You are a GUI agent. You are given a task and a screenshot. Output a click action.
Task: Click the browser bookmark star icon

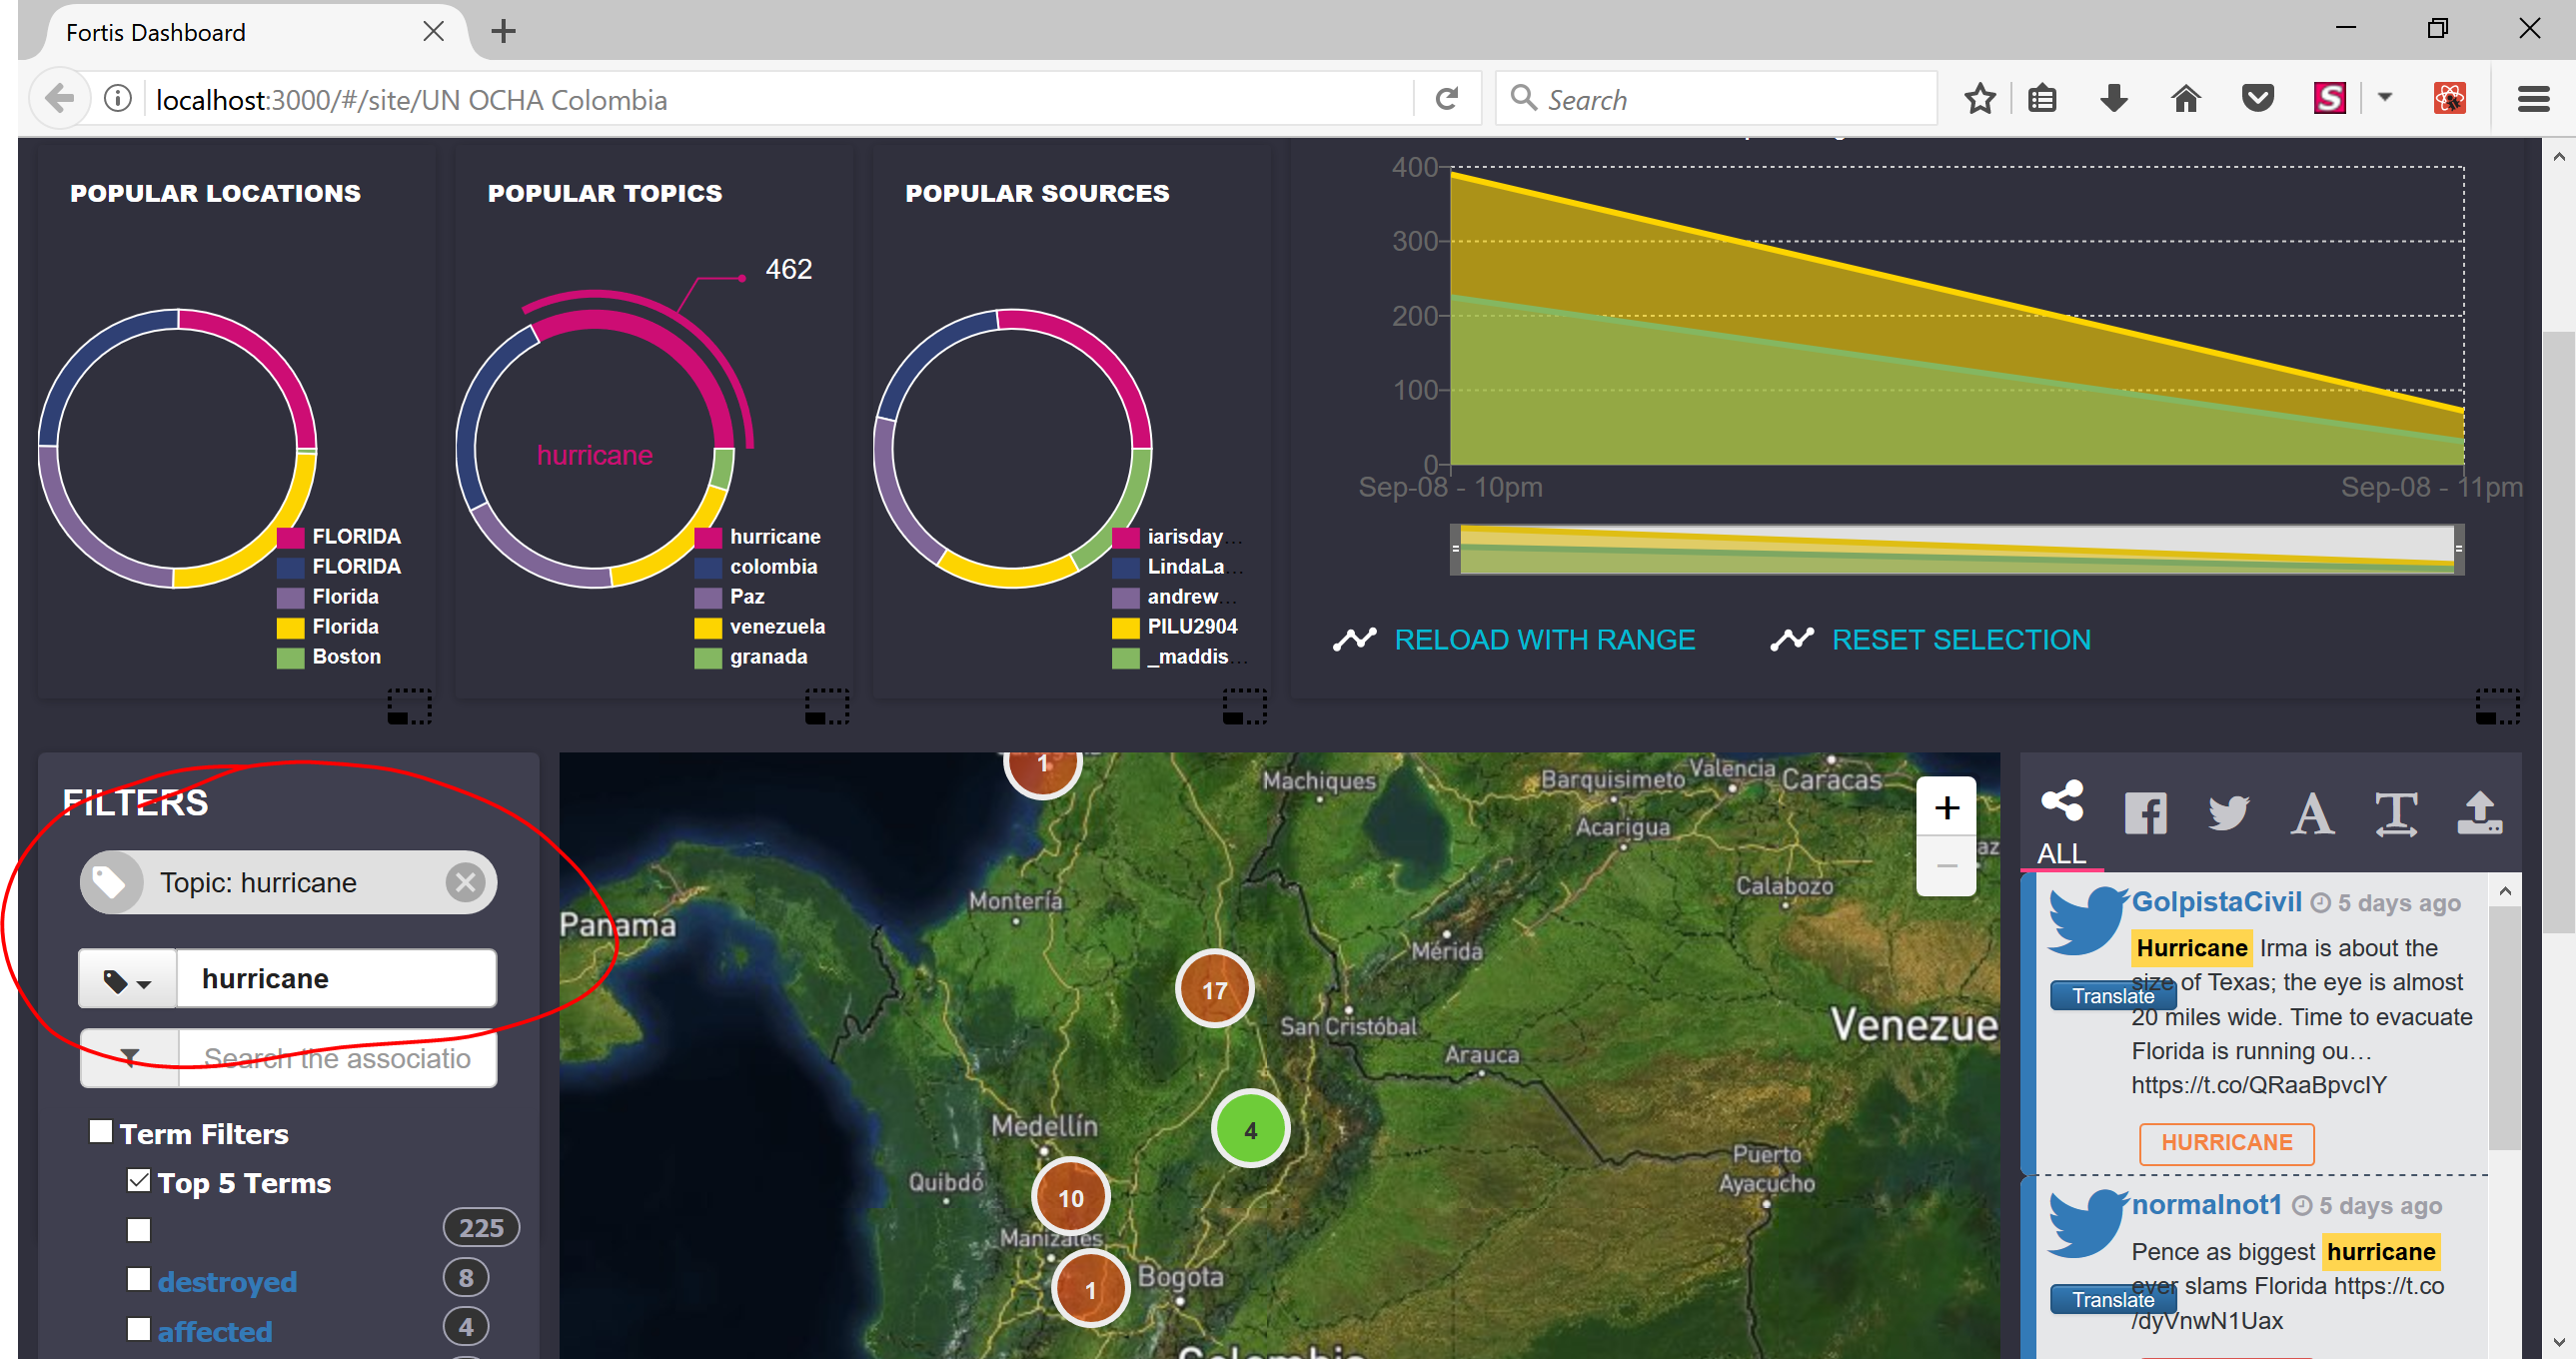(x=1979, y=99)
